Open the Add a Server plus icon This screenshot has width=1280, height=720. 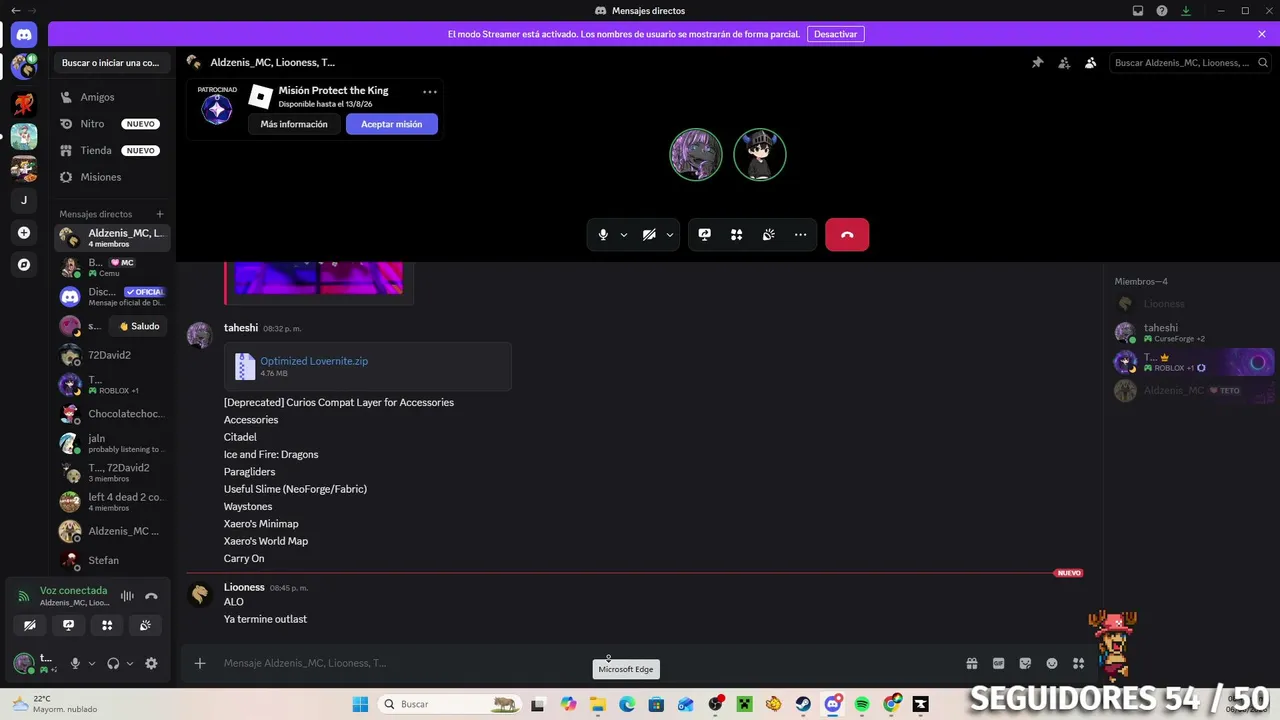pos(24,233)
